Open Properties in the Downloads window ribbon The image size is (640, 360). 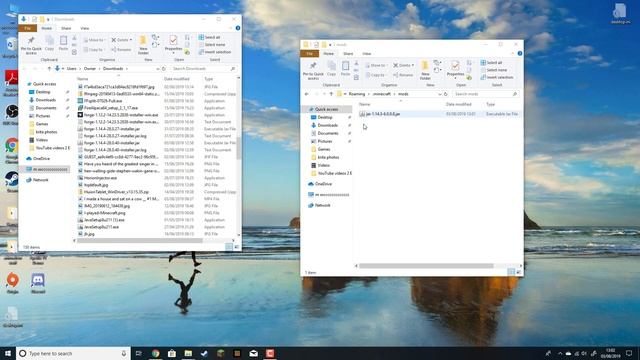173,44
